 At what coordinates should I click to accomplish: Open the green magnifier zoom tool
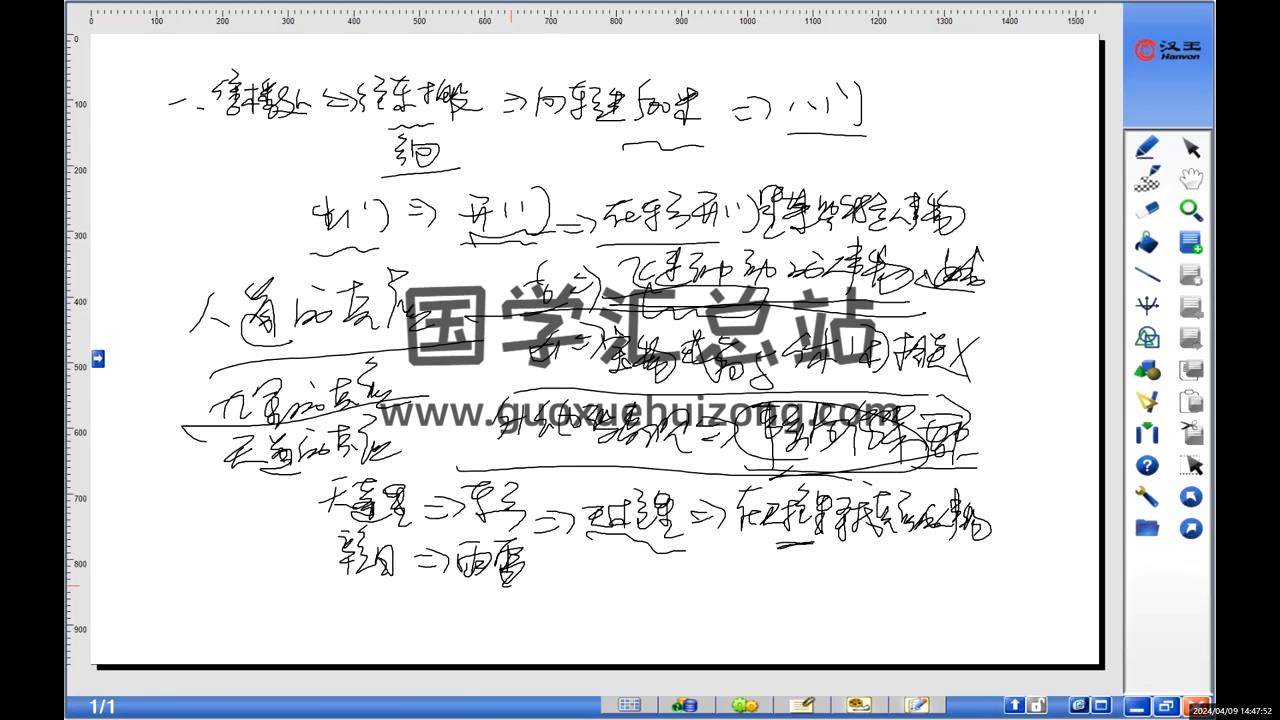(1191, 211)
